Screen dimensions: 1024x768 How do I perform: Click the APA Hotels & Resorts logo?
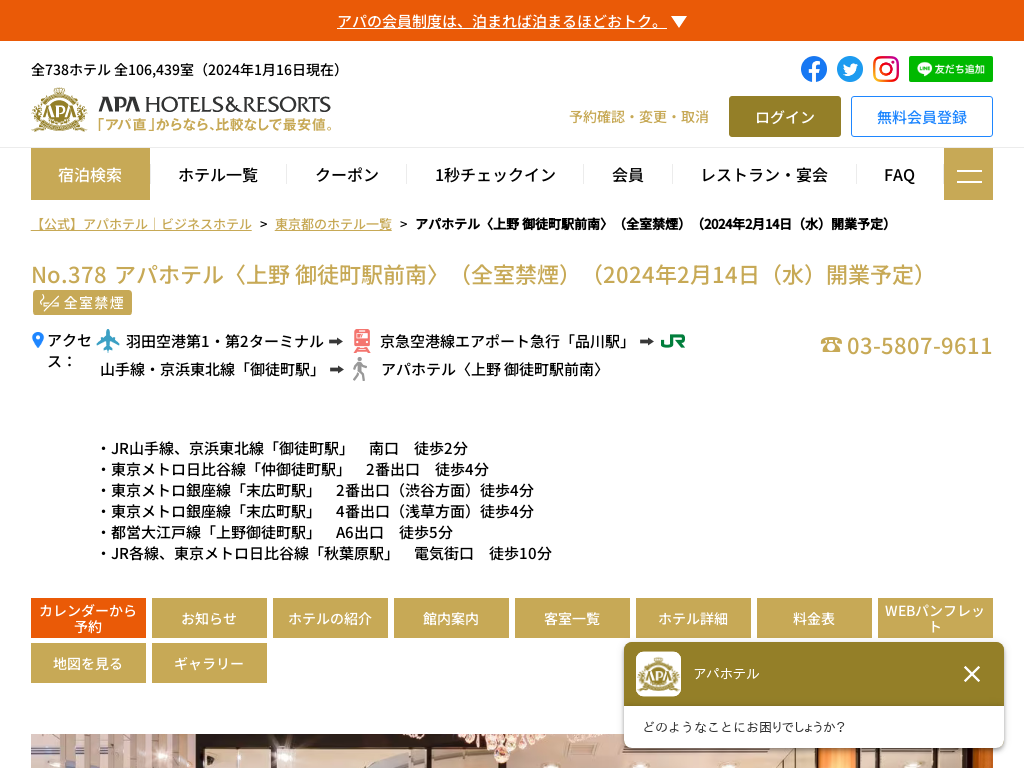(x=182, y=112)
